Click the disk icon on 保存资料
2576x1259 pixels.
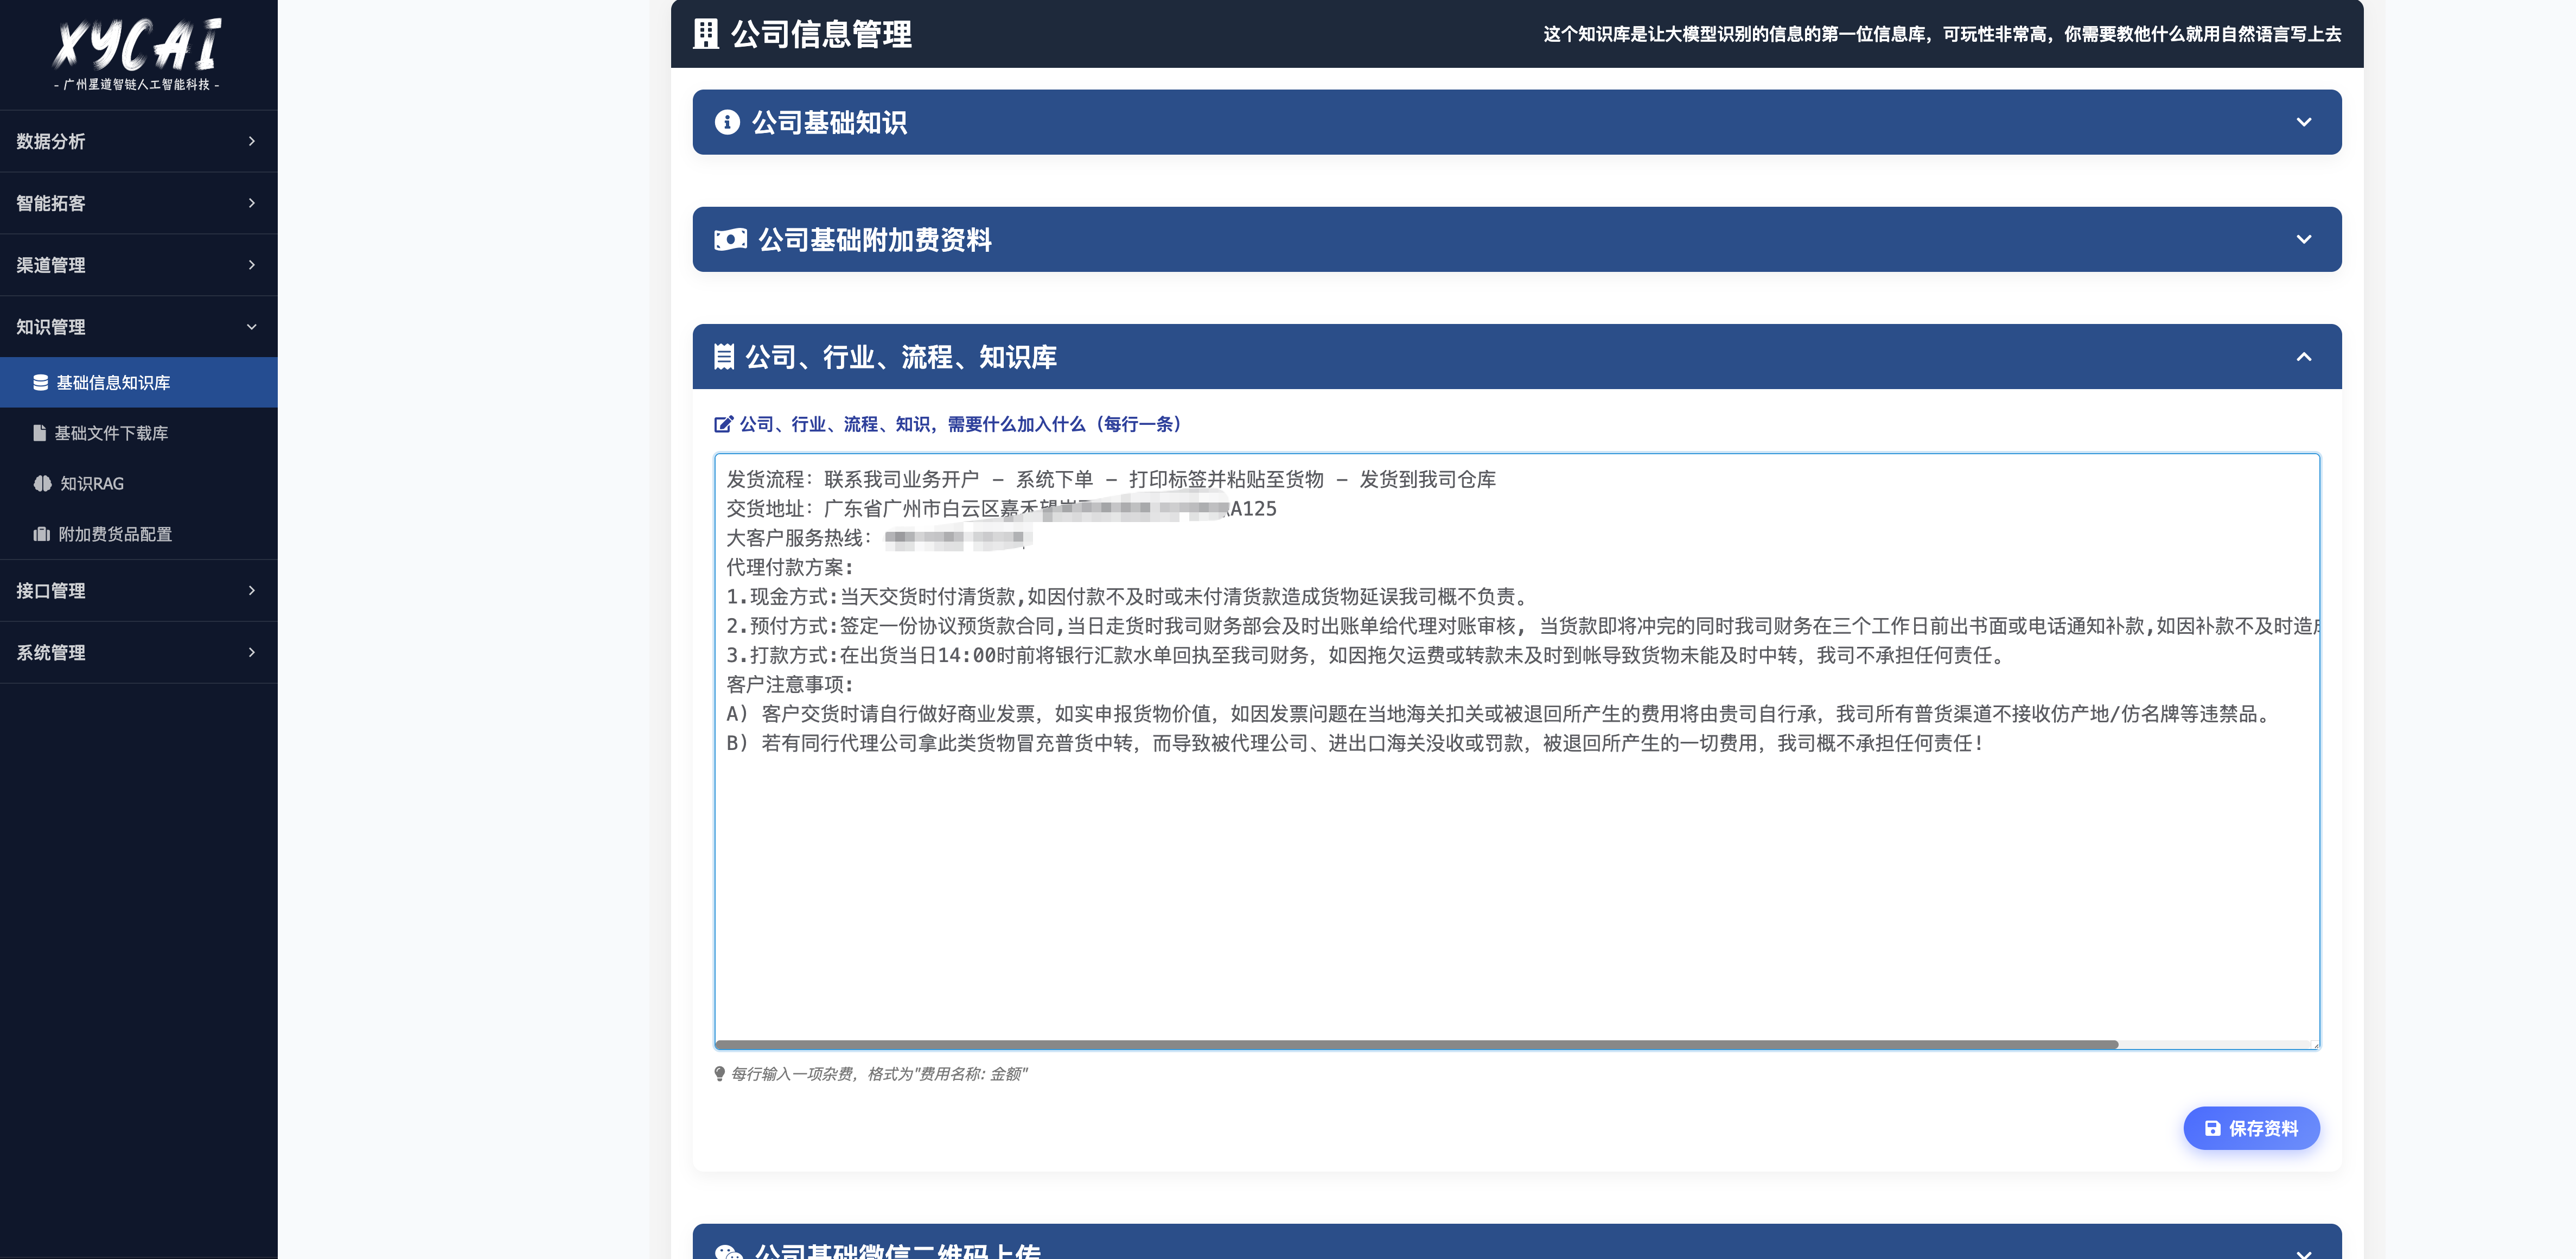pyautogui.click(x=2213, y=1128)
